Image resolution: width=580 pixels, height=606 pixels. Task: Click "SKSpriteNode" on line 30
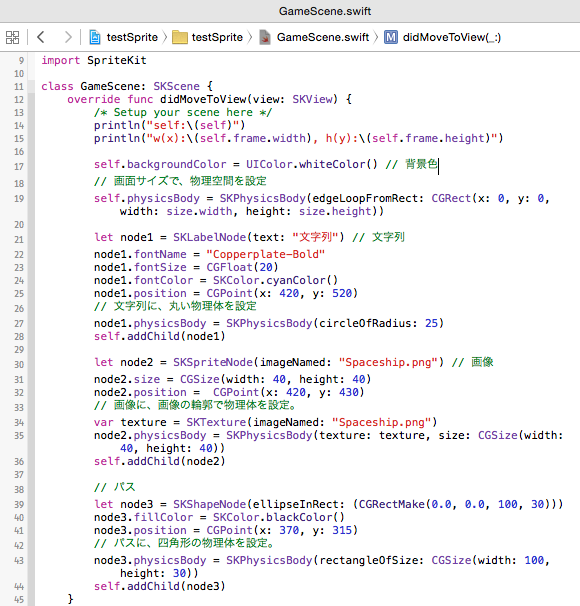coord(213,362)
